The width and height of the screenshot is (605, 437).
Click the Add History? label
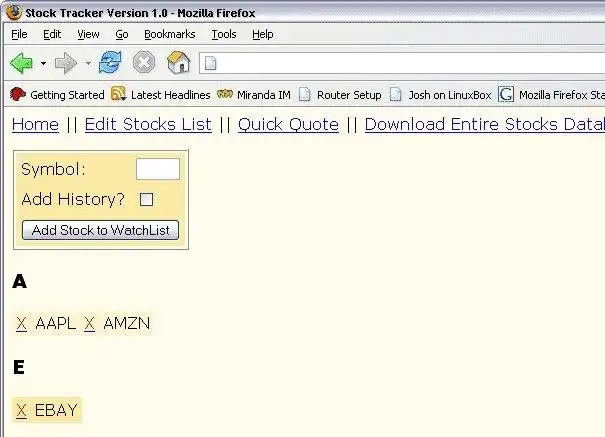coord(73,199)
